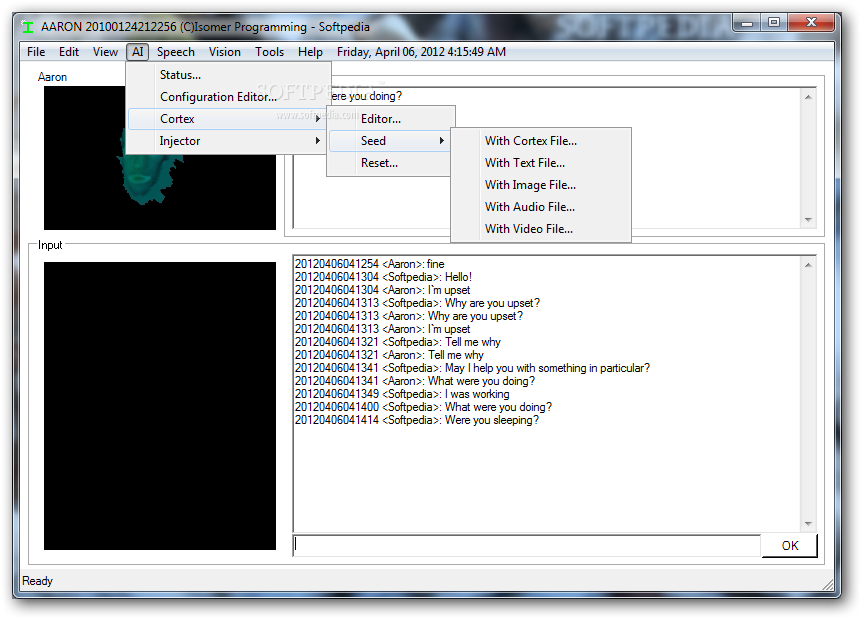
Task: Open the View menu
Action: (x=105, y=52)
